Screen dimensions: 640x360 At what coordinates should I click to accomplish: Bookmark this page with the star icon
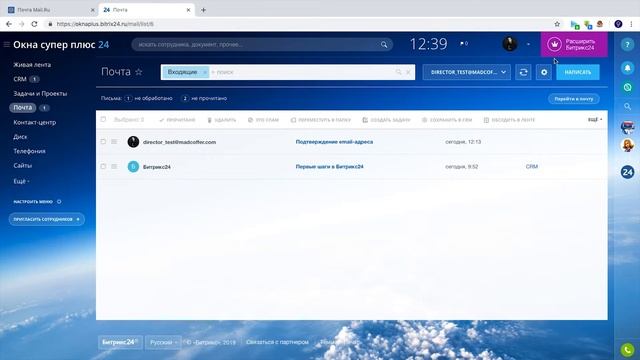557,24
